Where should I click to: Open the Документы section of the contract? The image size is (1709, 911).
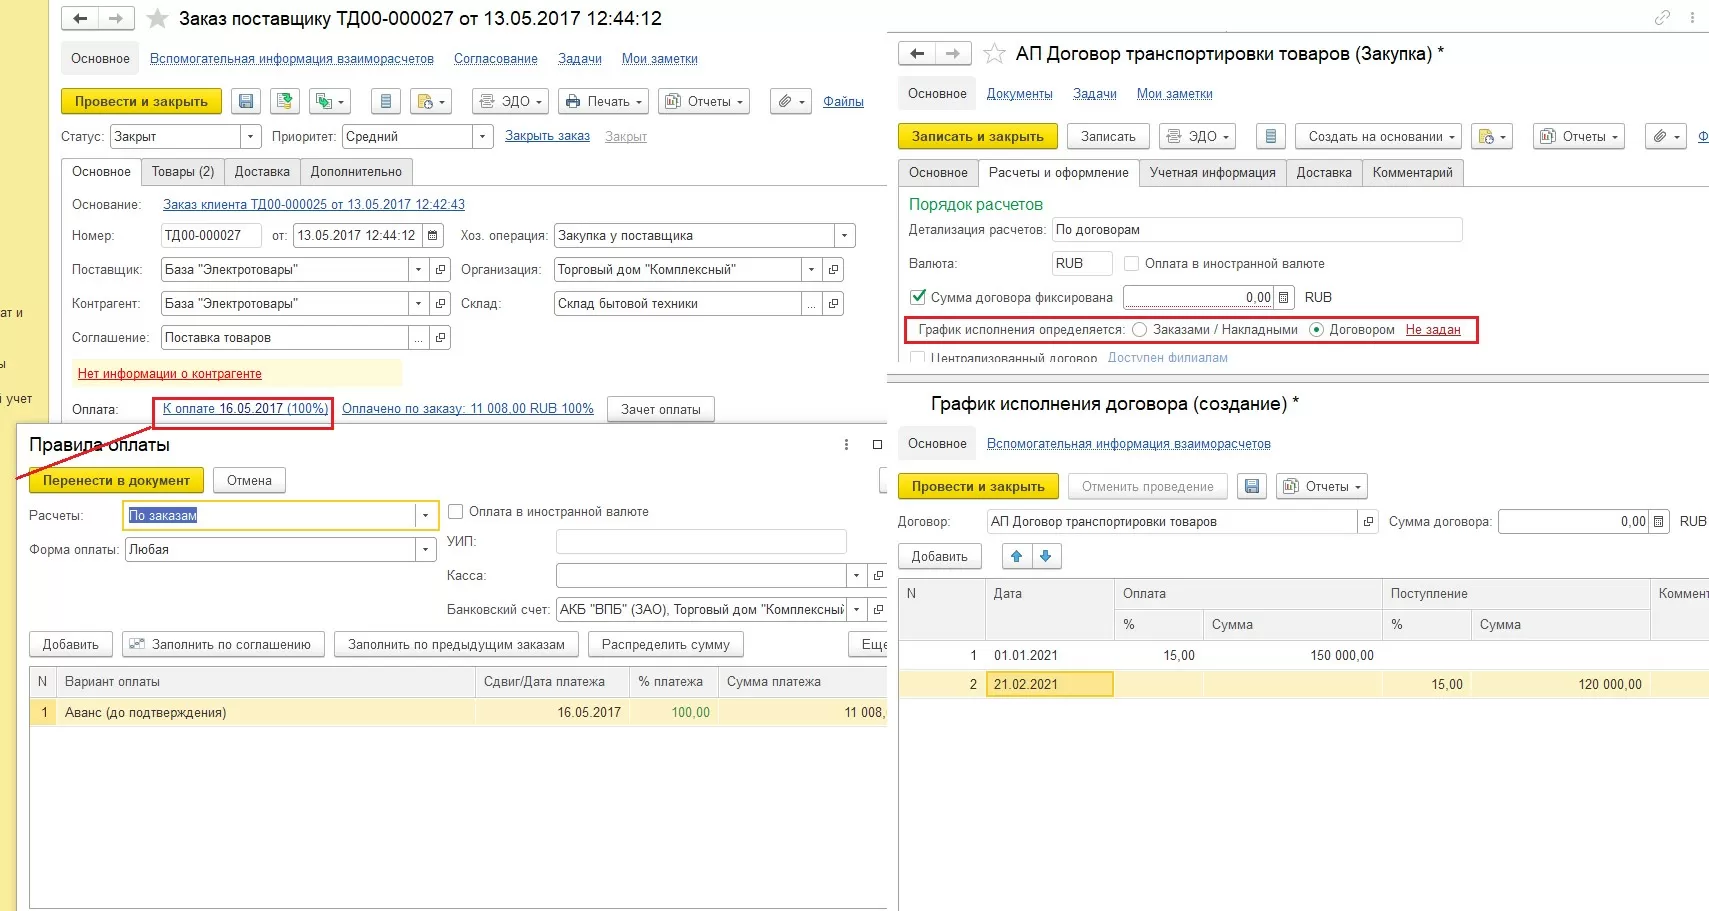[x=1020, y=94]
